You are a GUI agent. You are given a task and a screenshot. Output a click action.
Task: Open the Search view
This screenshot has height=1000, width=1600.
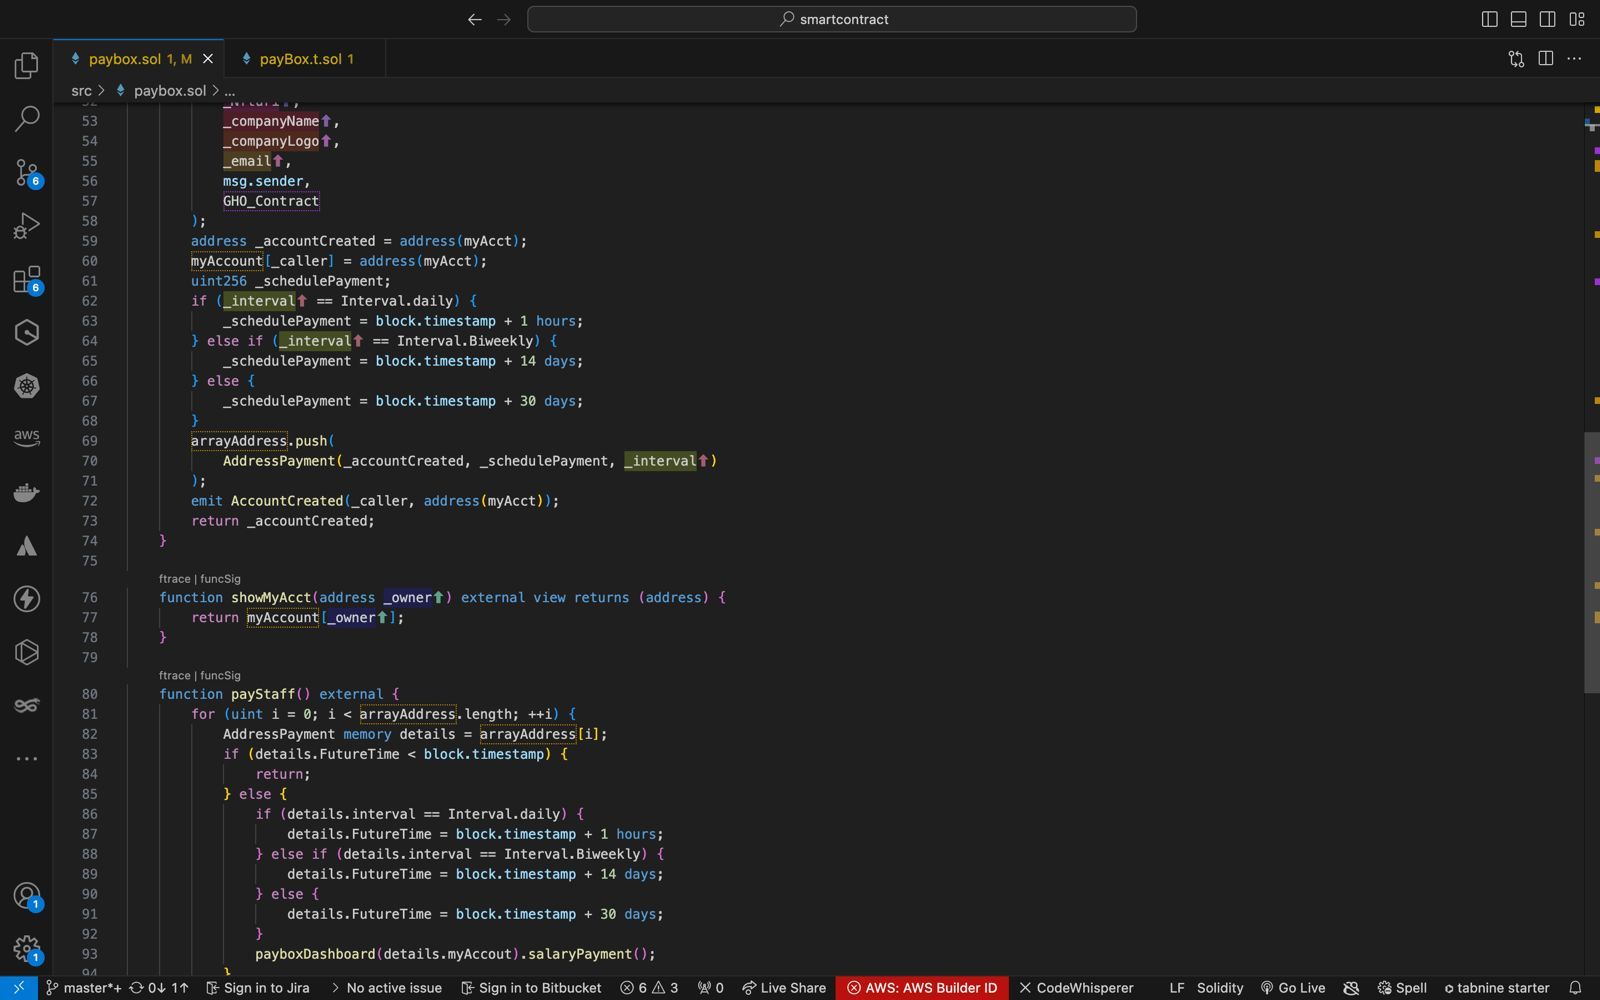click(x=27, y=119)
